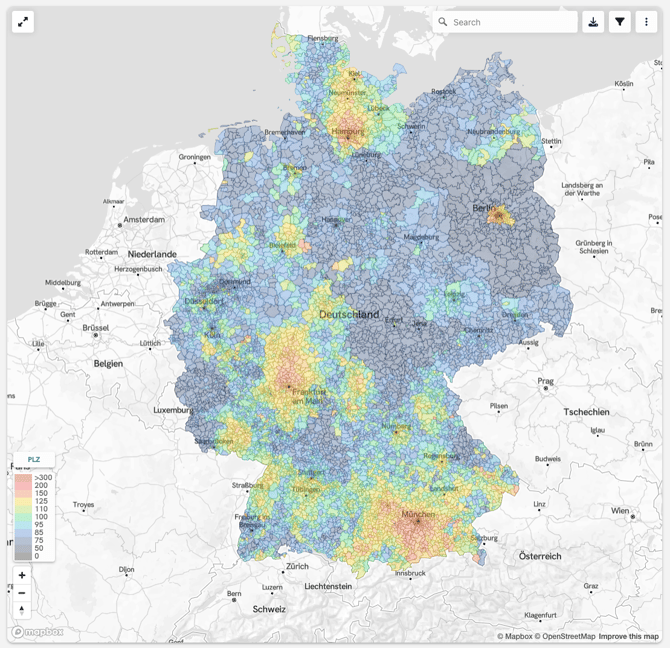Click the >300 red legend swatch
Viewport: 670px width, 648px height.
25,478
